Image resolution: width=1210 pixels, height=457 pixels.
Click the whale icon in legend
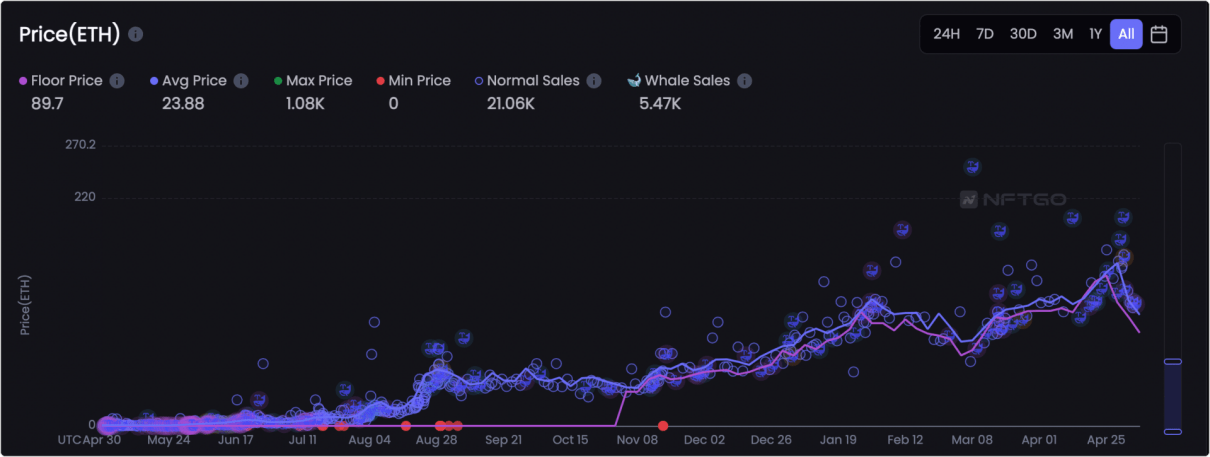click(633, 80)
